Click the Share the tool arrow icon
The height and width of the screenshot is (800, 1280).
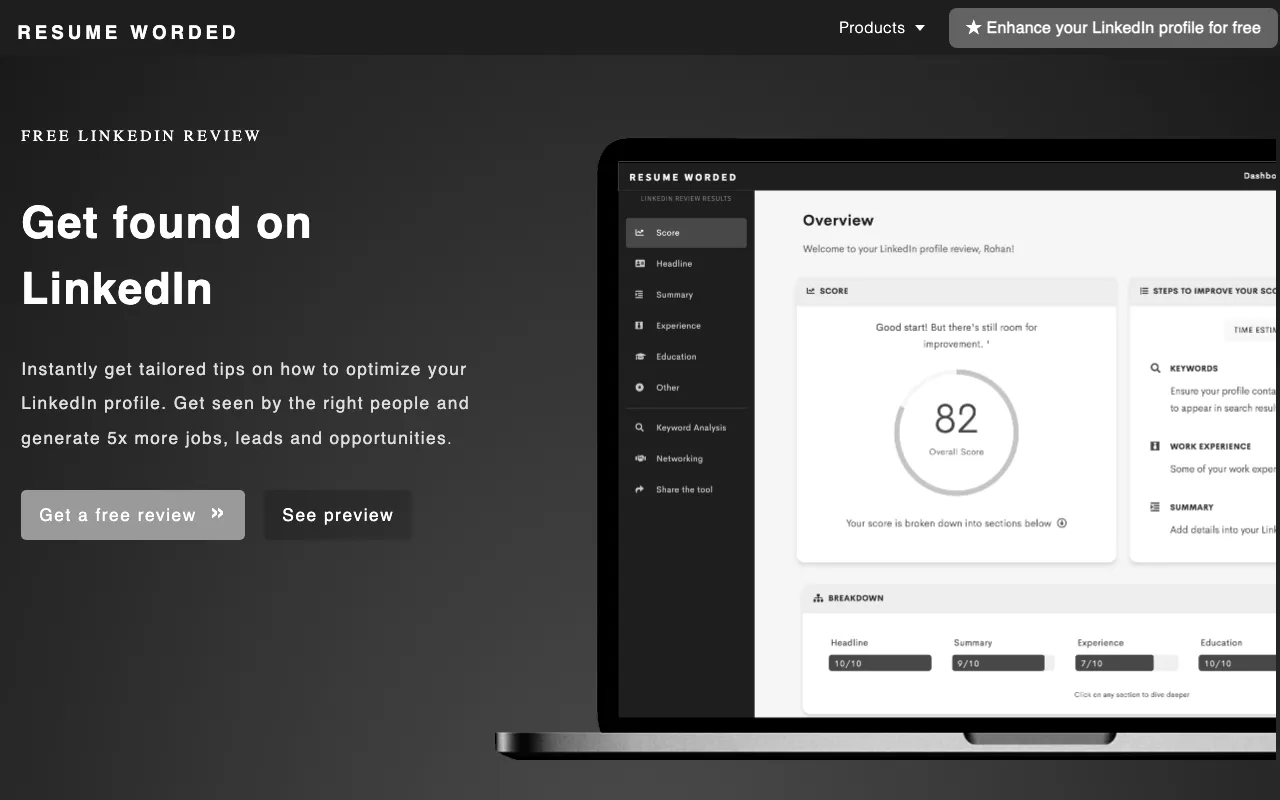click(x=640, y=490)
